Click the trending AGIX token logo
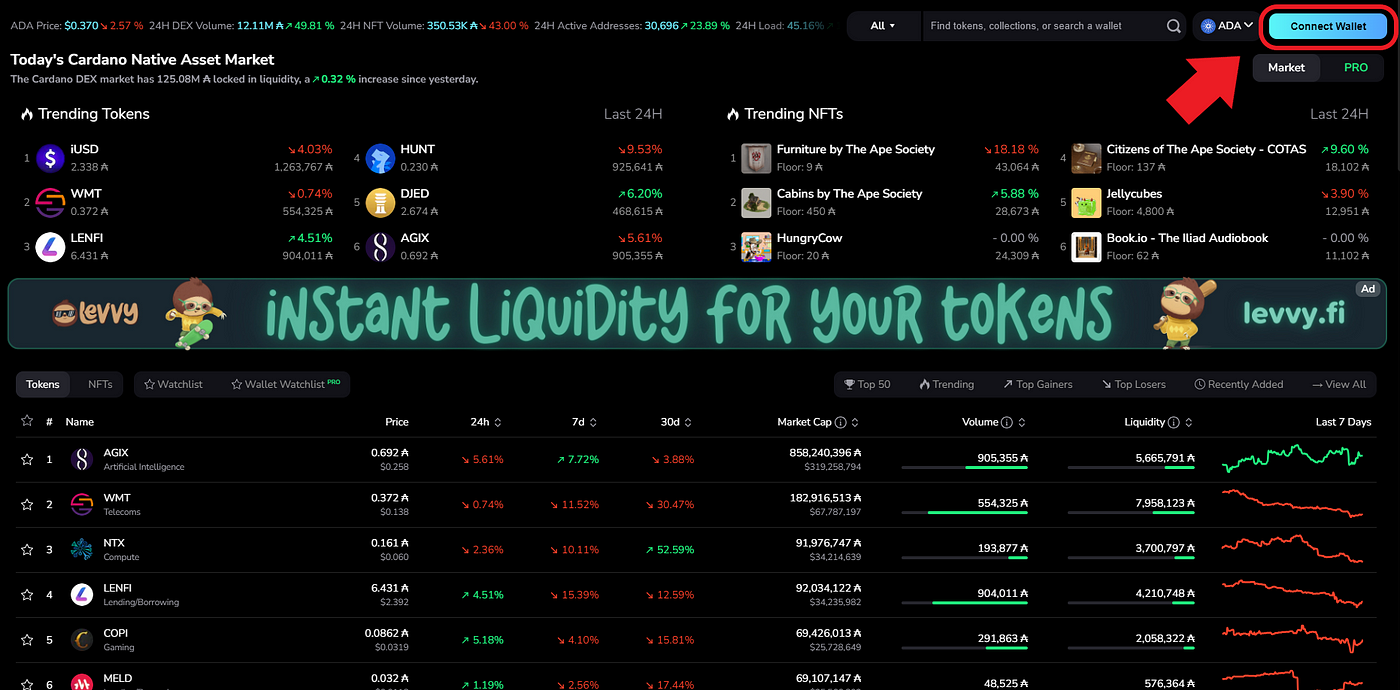 (381, 247)
